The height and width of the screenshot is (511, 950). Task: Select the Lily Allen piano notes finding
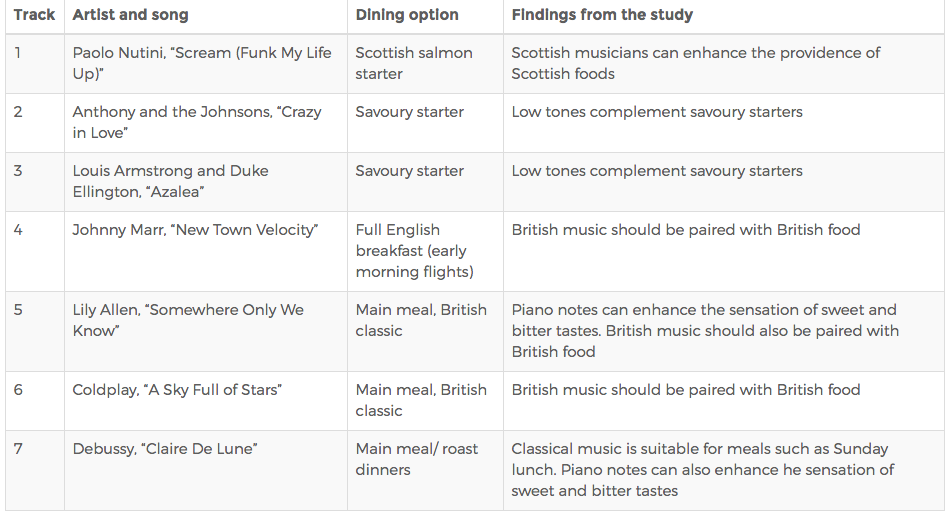(705, 330)
